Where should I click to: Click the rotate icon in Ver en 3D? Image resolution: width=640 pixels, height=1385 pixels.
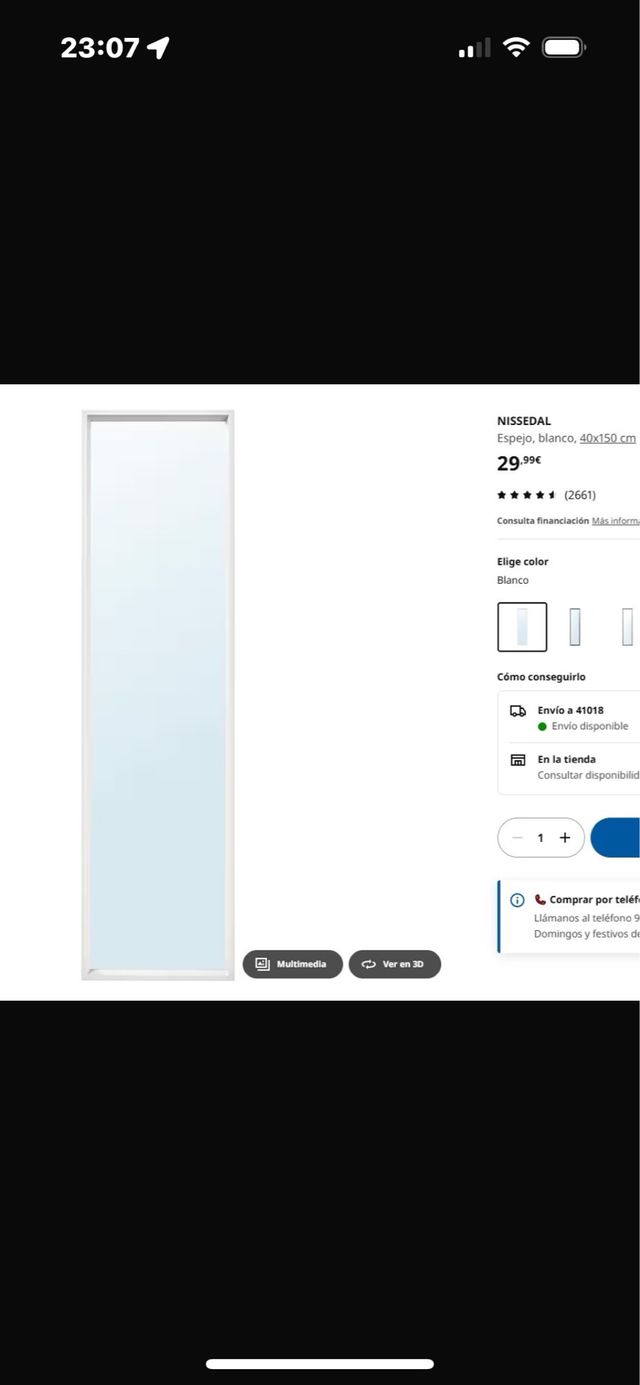point(369,964)
